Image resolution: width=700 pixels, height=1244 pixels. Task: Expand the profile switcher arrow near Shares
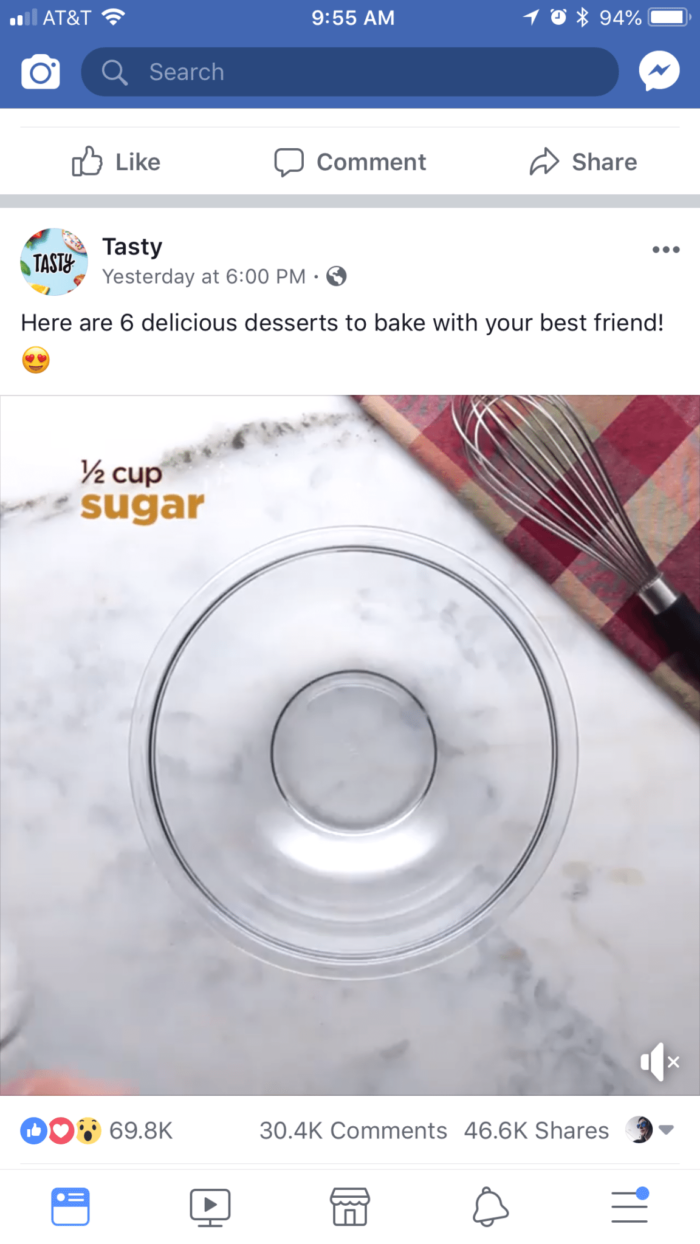pyautogui.click(x=651, y=1131)
